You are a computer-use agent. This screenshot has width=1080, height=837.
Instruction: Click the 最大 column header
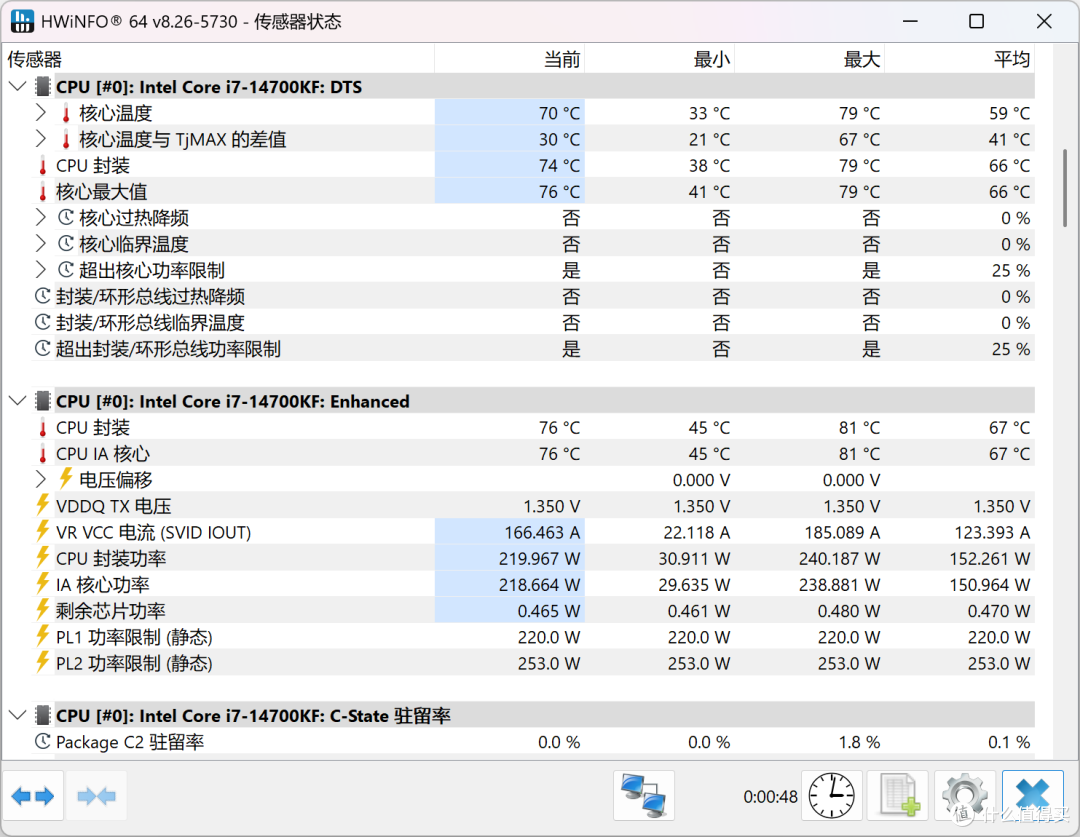point(810,59)
